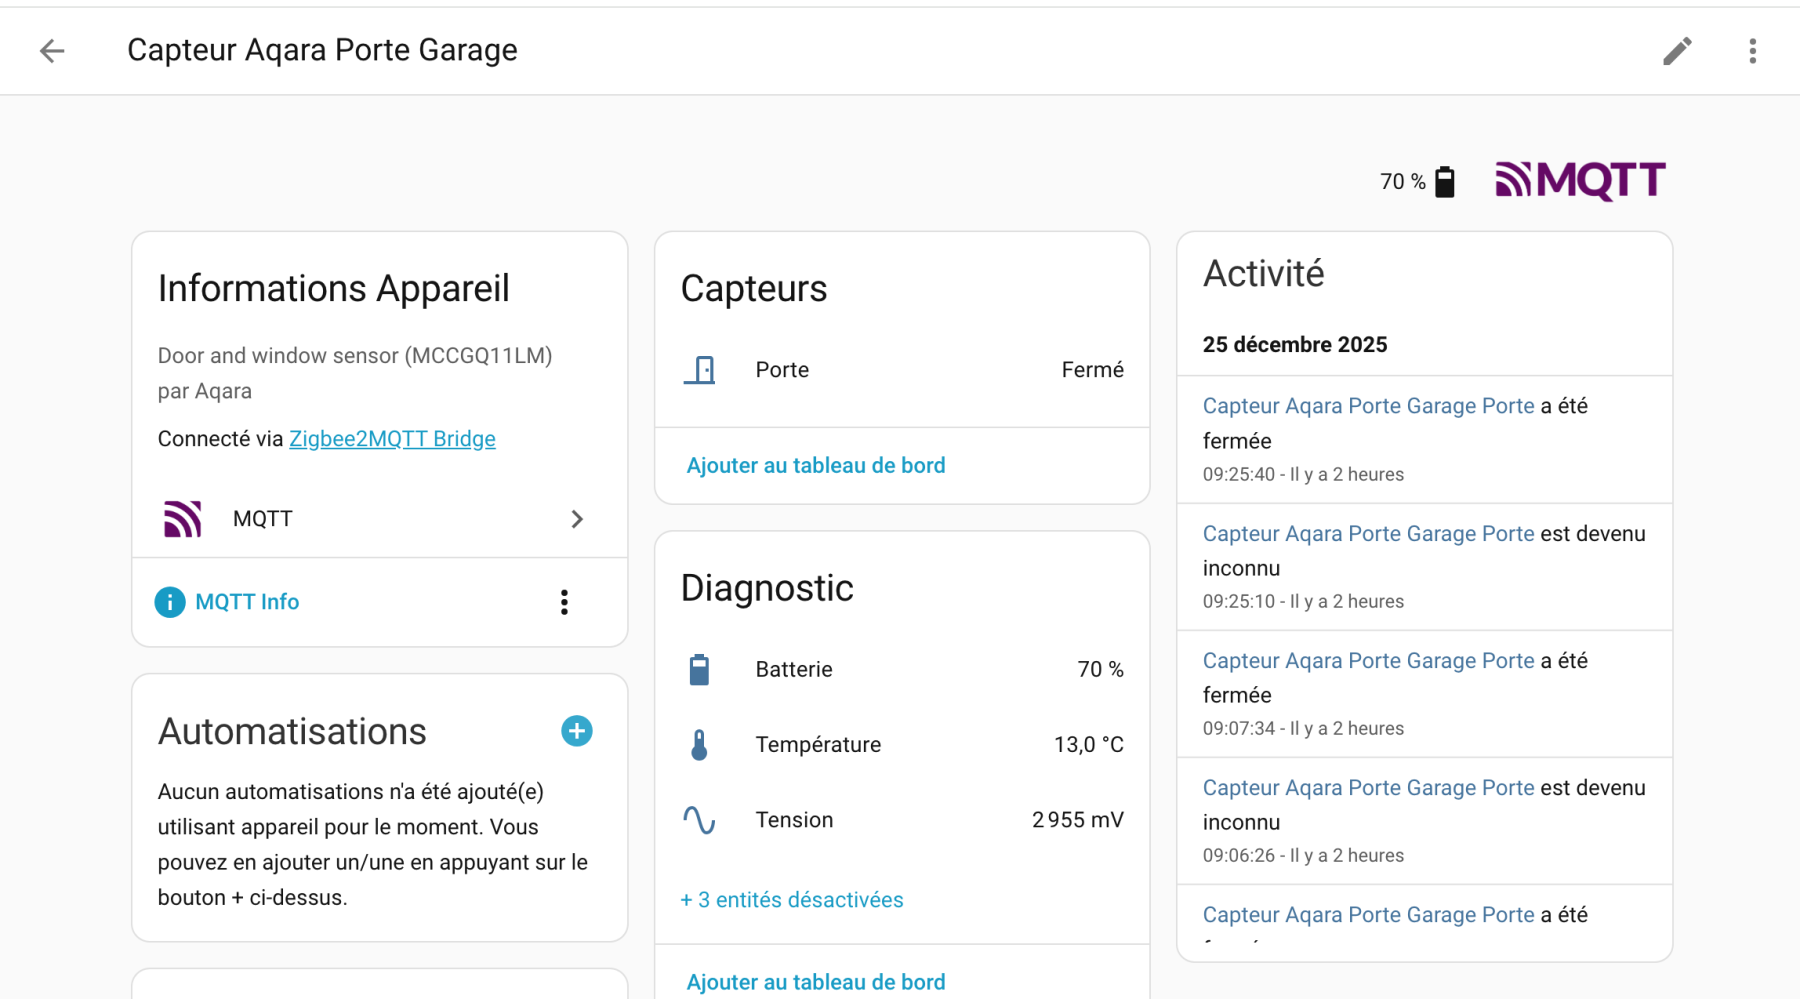Click the Porte door sensor icon

click(699, 370)
